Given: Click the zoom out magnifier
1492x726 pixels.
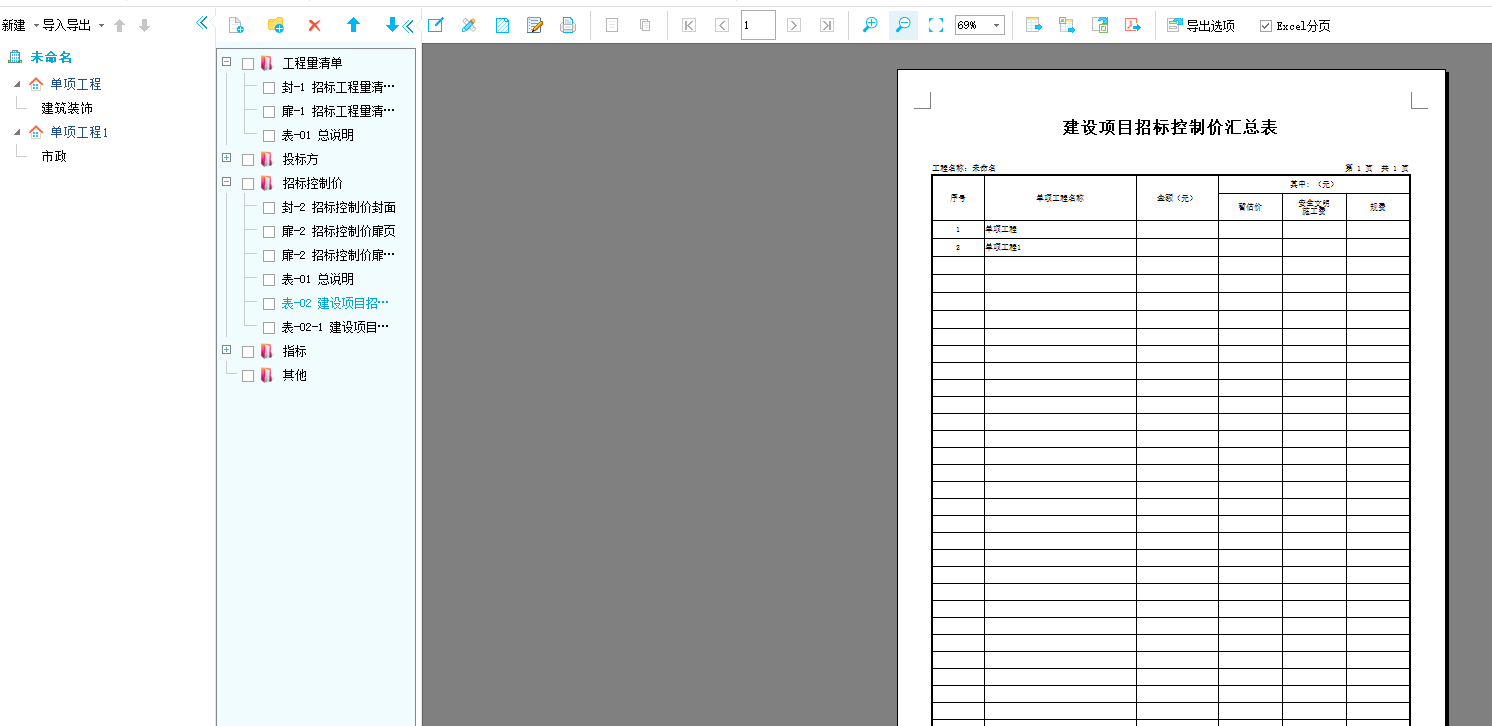Looking at the screenshot, I should (x=903, y=25).
